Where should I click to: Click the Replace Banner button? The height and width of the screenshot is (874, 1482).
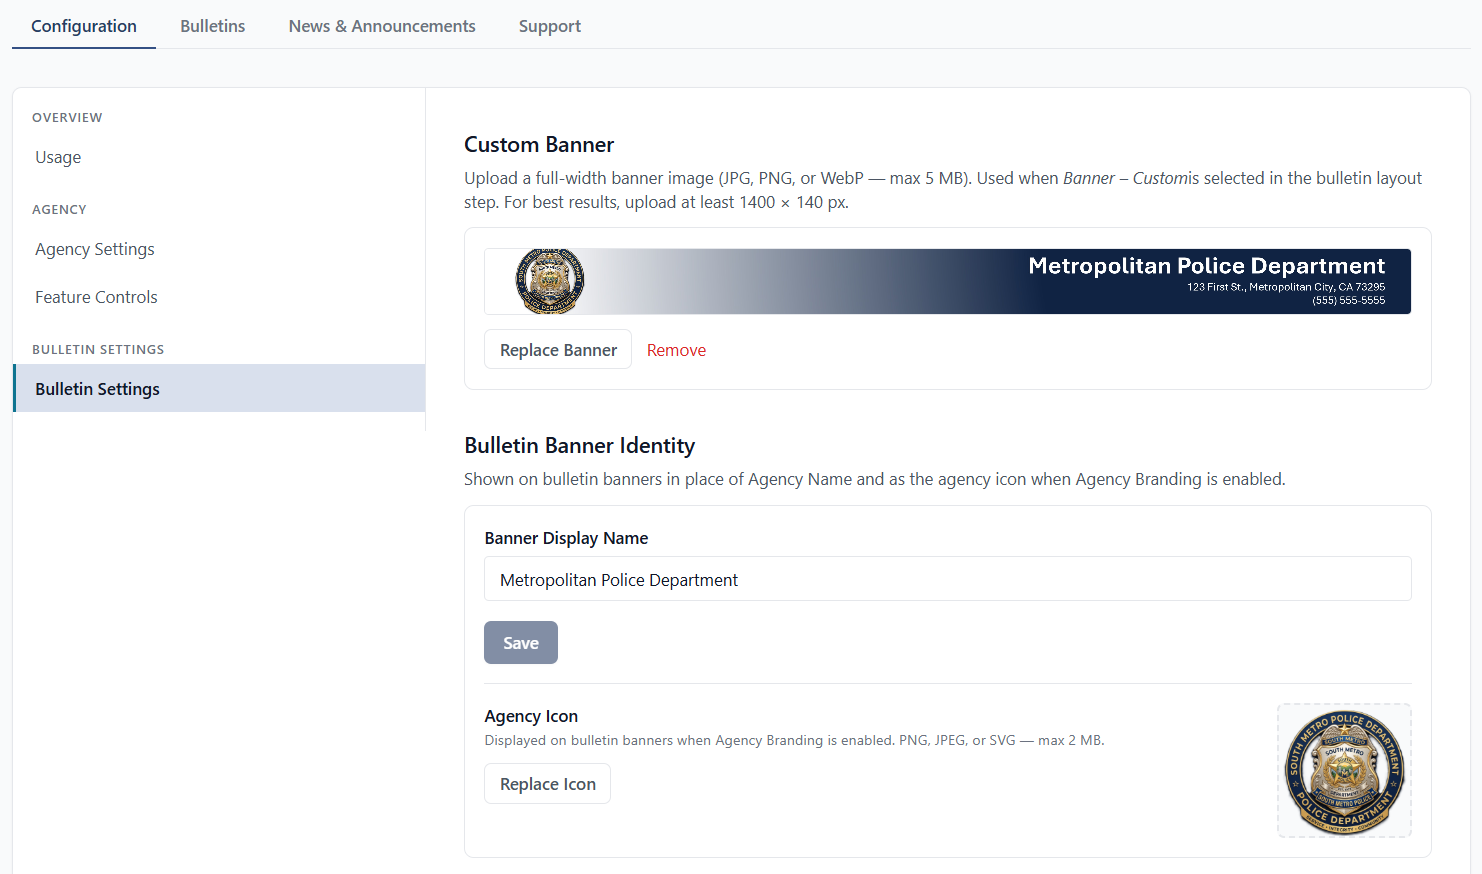(558, 349)
